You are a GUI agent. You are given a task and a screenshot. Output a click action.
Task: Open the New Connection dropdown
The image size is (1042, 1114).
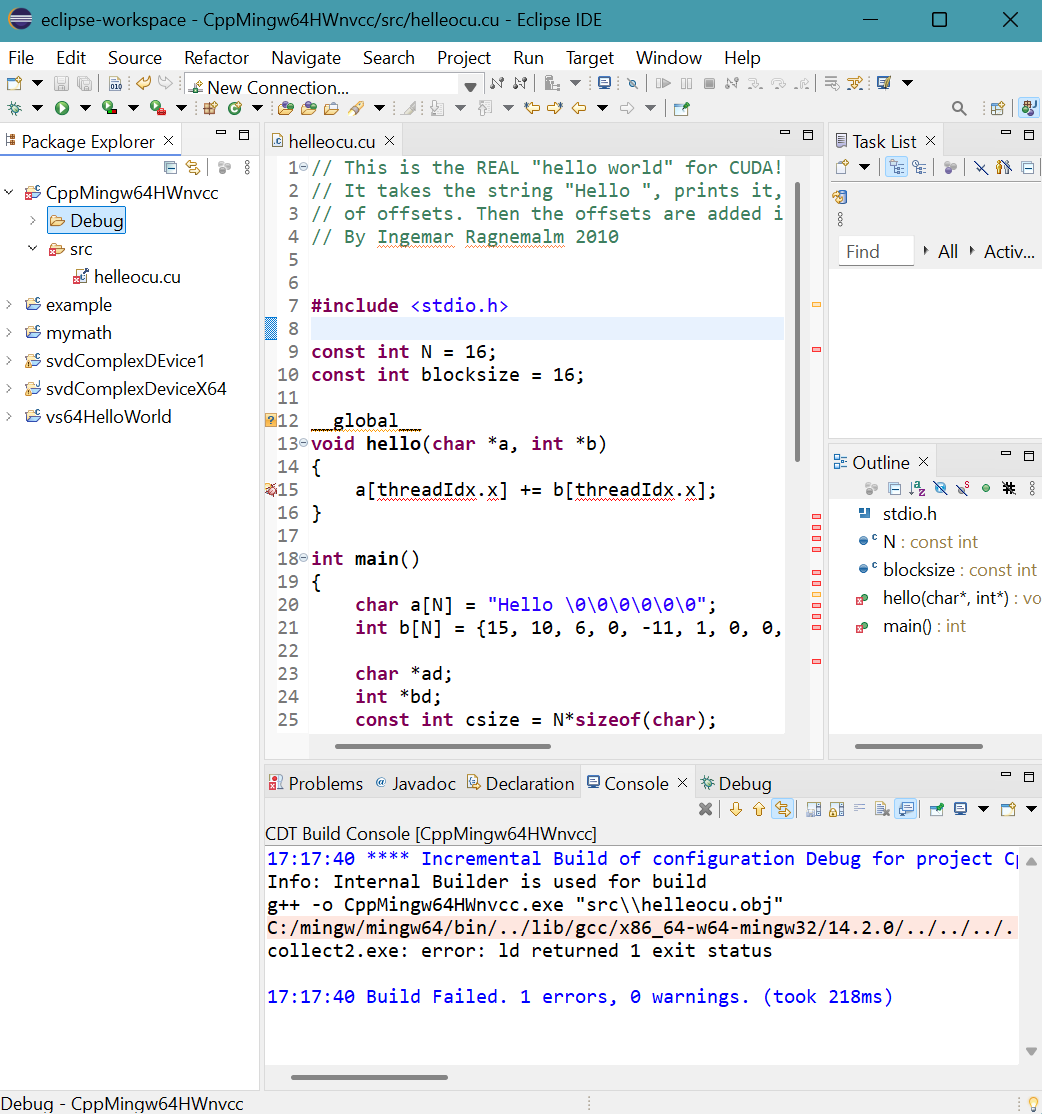470,87
